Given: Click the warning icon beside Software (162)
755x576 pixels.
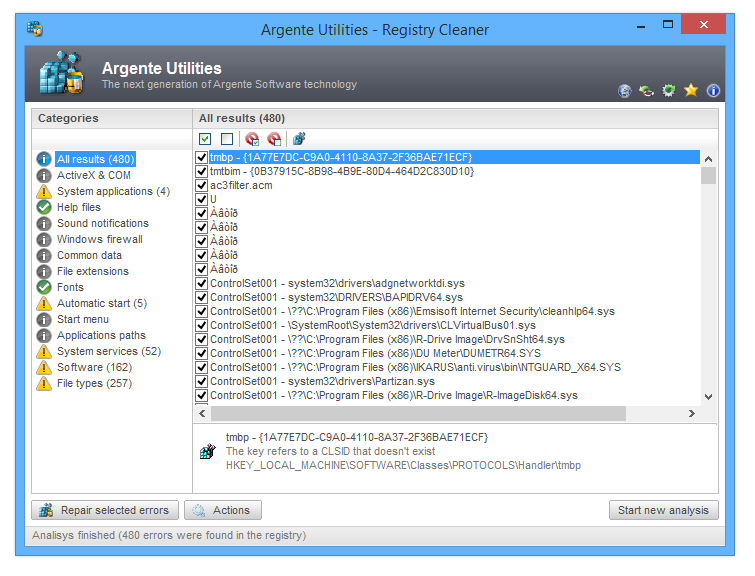Looking at the screenshot, I should [44, 367].
